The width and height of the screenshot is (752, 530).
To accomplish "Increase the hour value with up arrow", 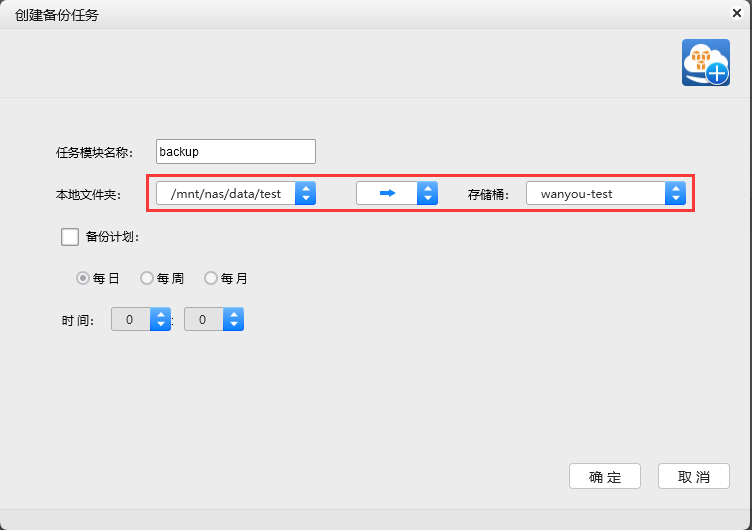I will point(160,314).
